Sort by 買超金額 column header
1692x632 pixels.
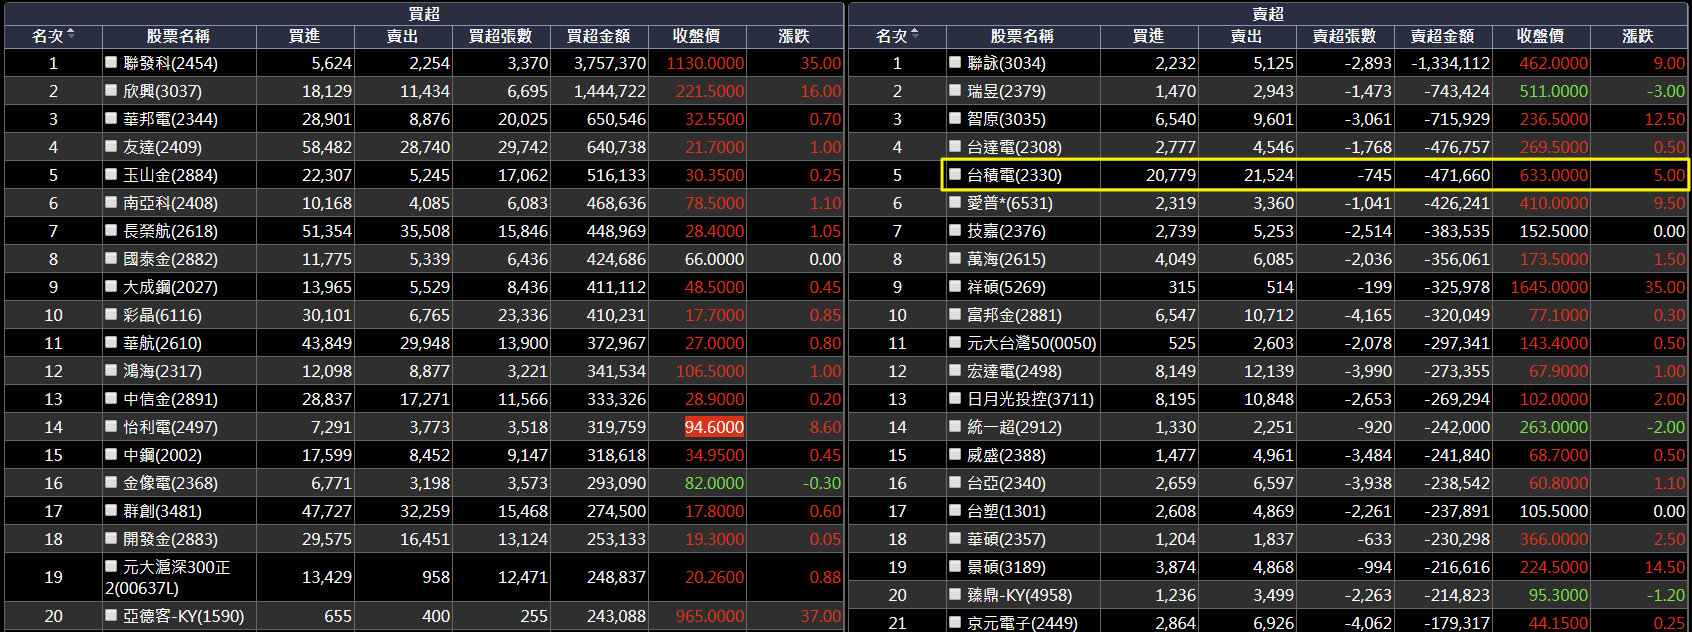[x=598, y=36]
